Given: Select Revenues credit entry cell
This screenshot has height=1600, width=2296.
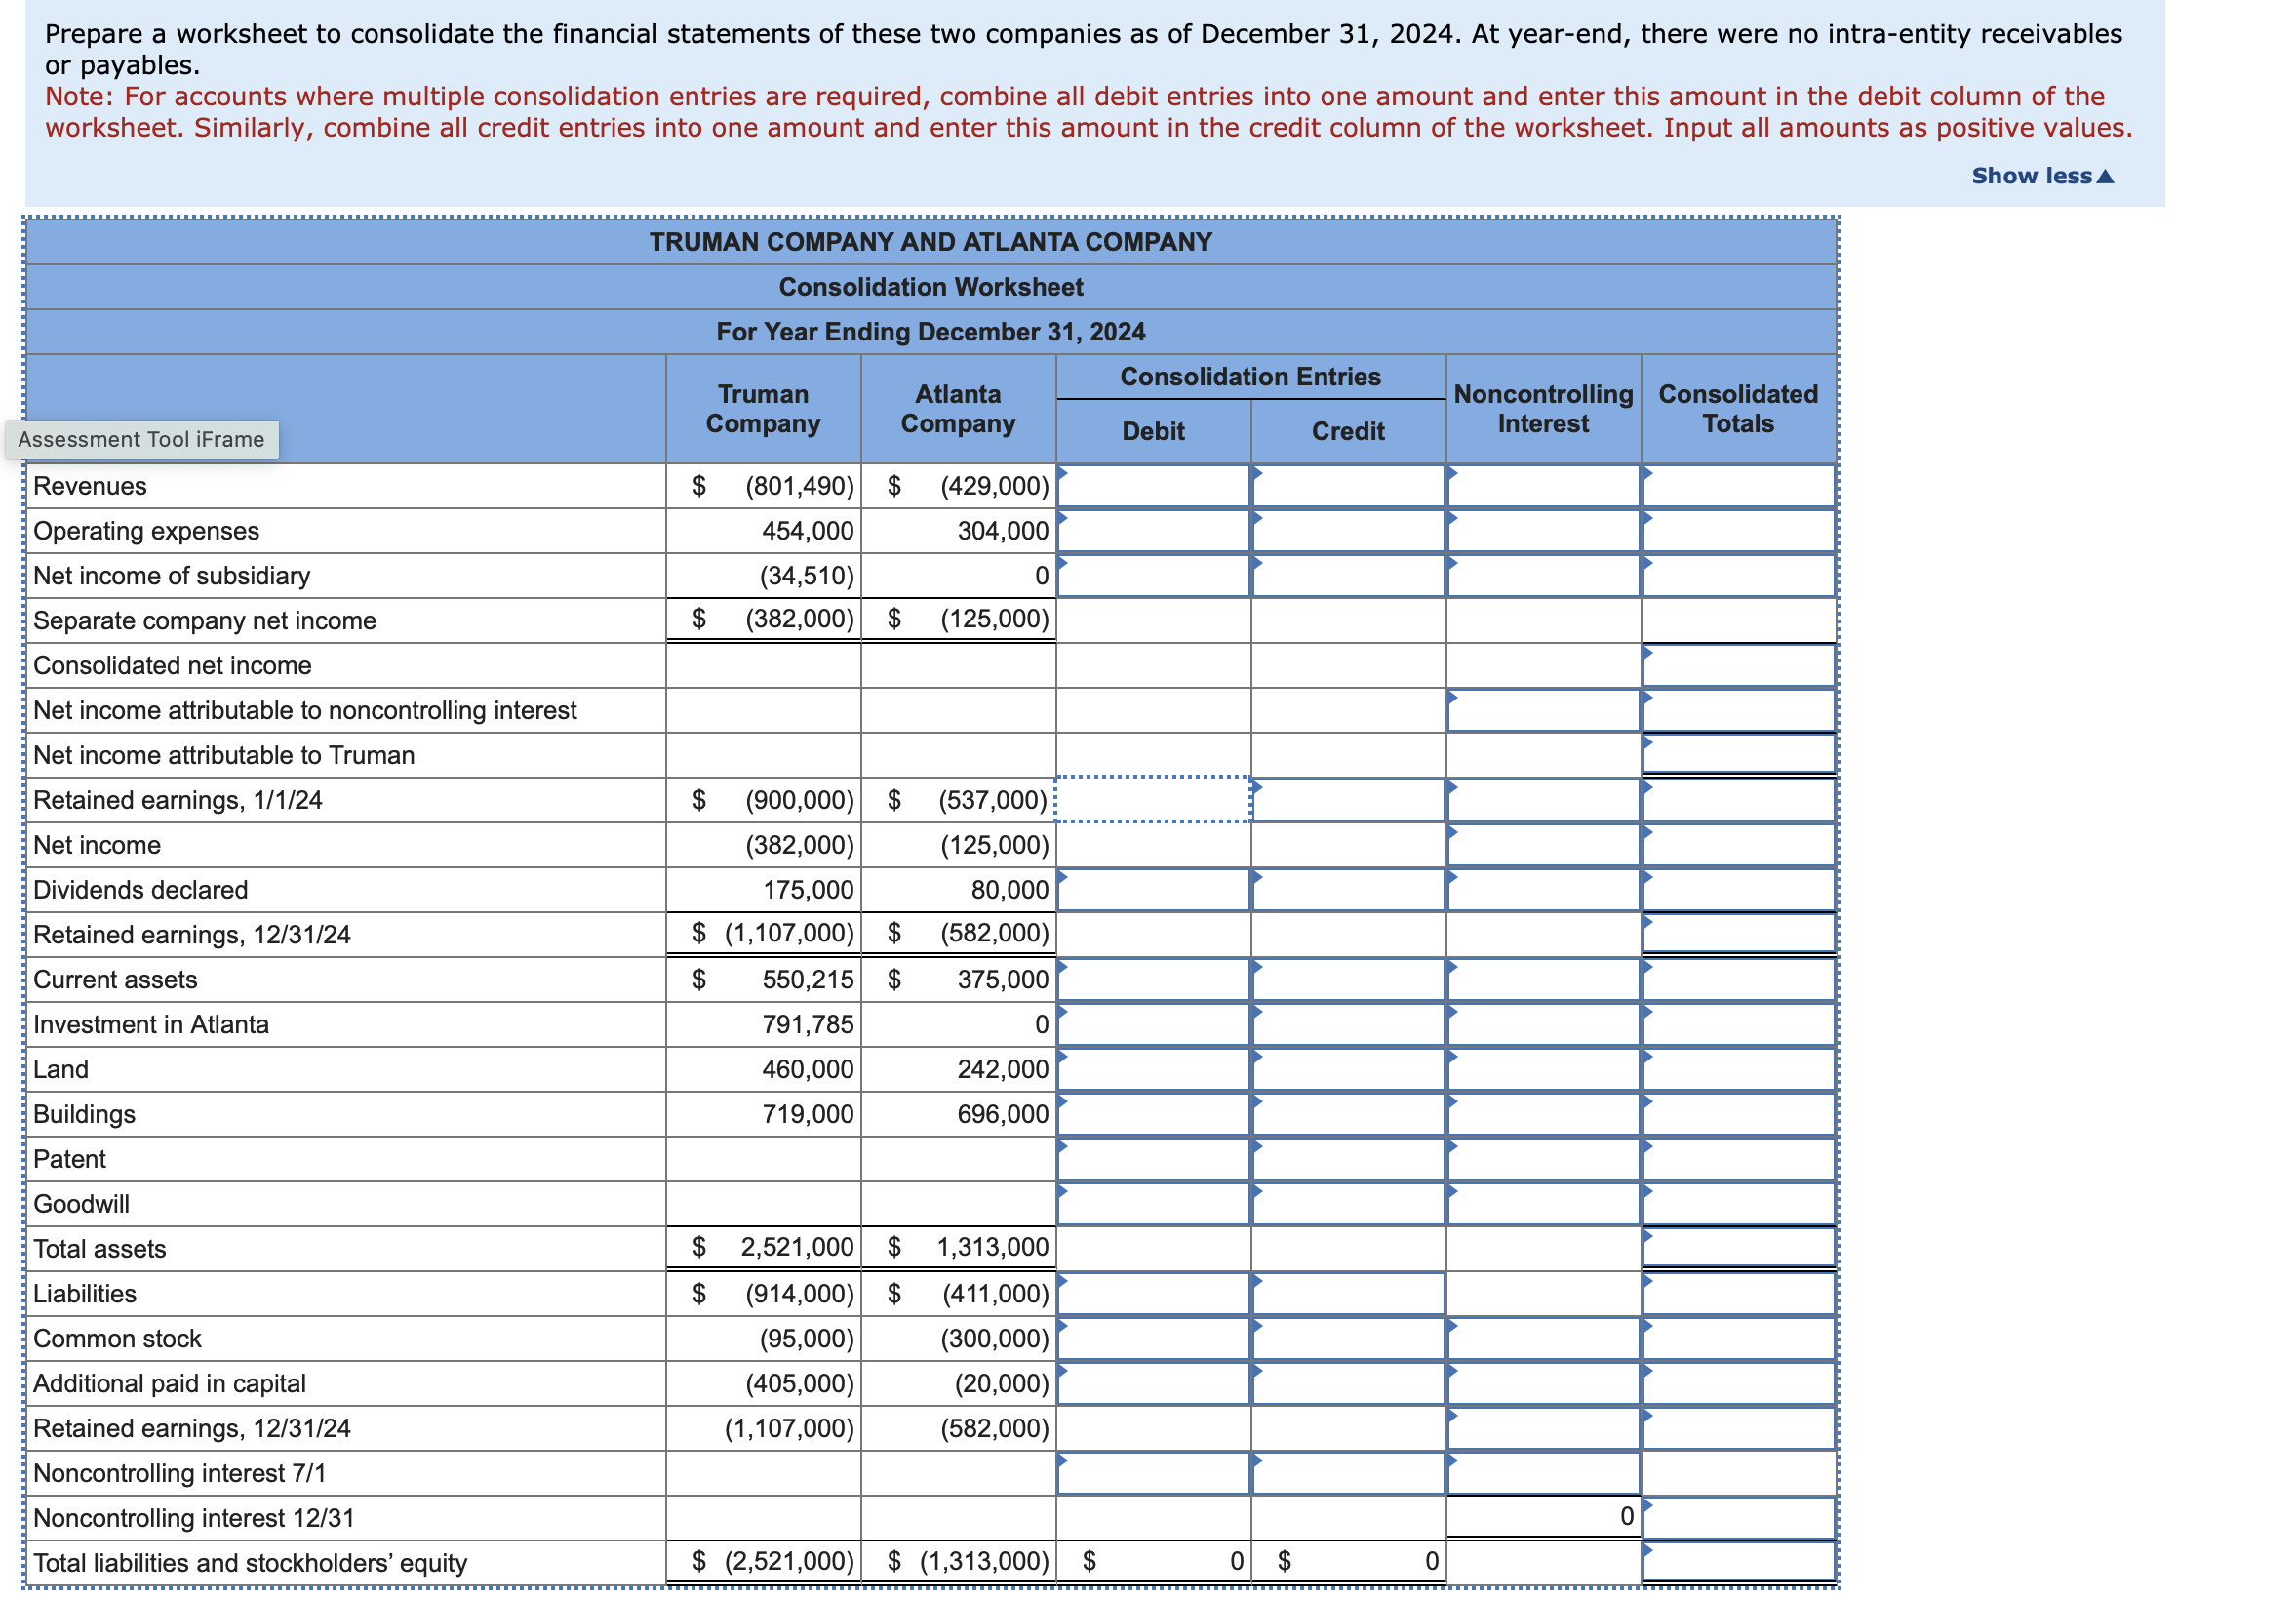Looking at the screenshot, I should (x=1348, y=486).
